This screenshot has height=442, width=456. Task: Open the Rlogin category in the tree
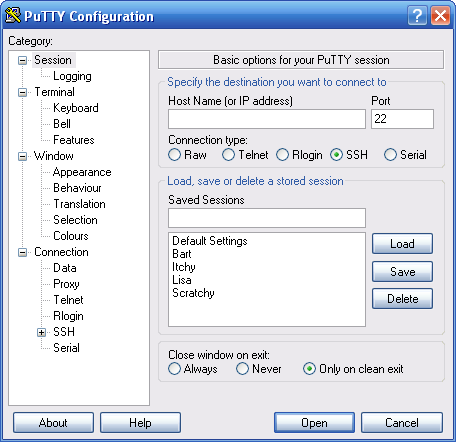[x=68, y=316]
